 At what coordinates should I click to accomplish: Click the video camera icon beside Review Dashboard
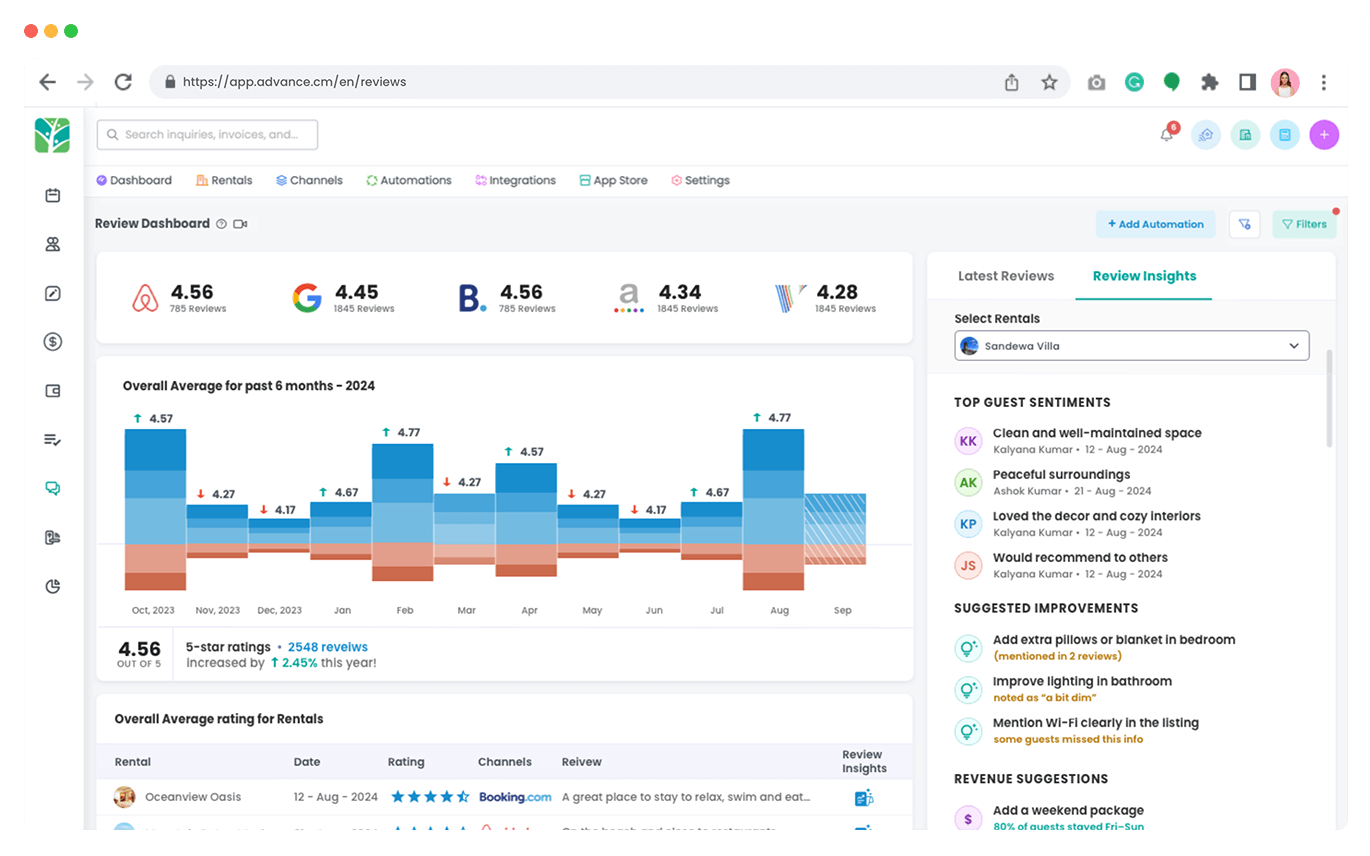click(240, 224)
